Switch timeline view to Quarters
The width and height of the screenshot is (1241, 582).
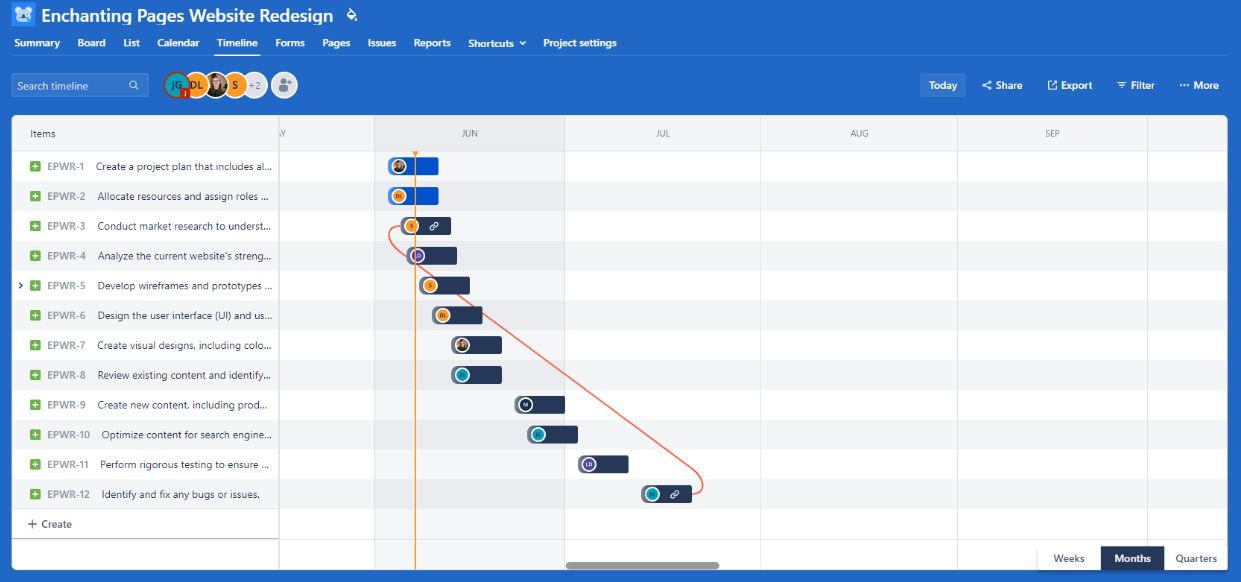click(1196, 559)
